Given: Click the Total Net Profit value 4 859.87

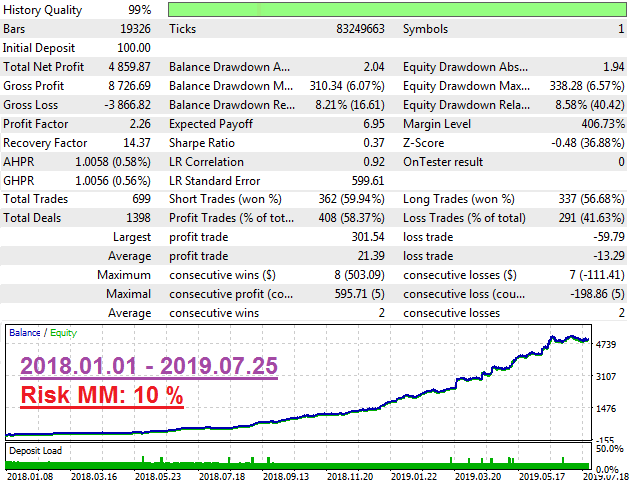Looking at the screenshot, I should [129, 67].
